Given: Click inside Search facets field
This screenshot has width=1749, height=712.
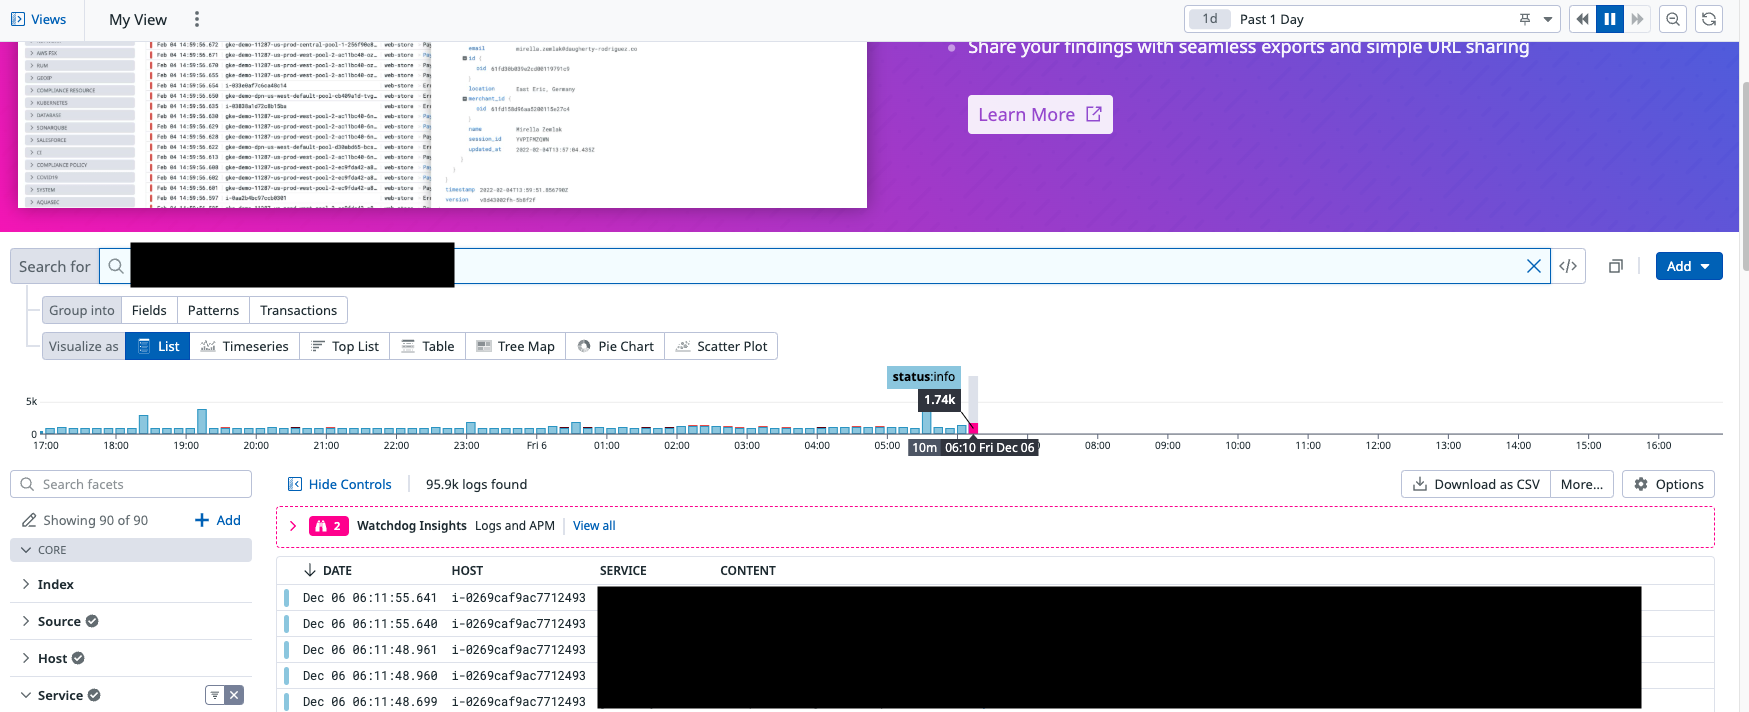Looking at the screenshot, I should coord(131,484).
